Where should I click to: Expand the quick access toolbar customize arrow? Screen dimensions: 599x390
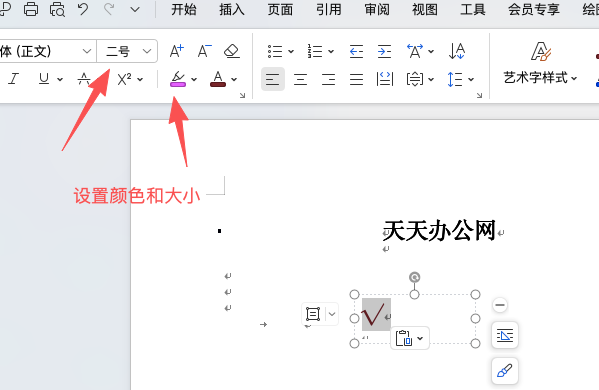coord(135,10)
